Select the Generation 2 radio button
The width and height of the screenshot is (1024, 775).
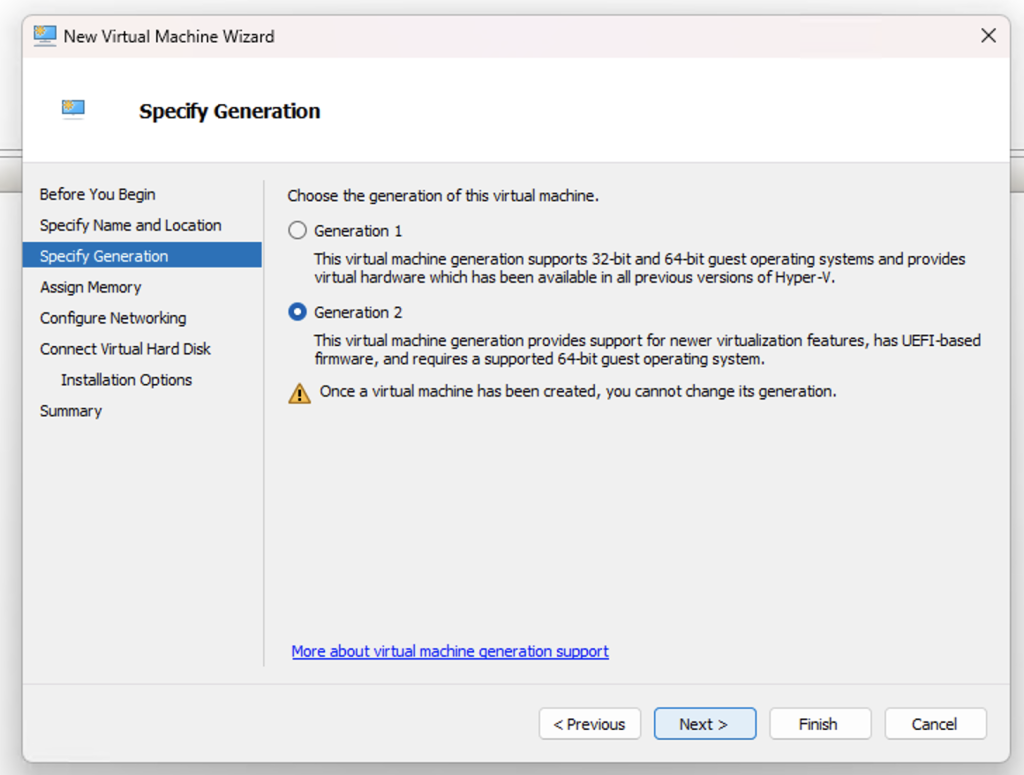[x=297, y=312]
